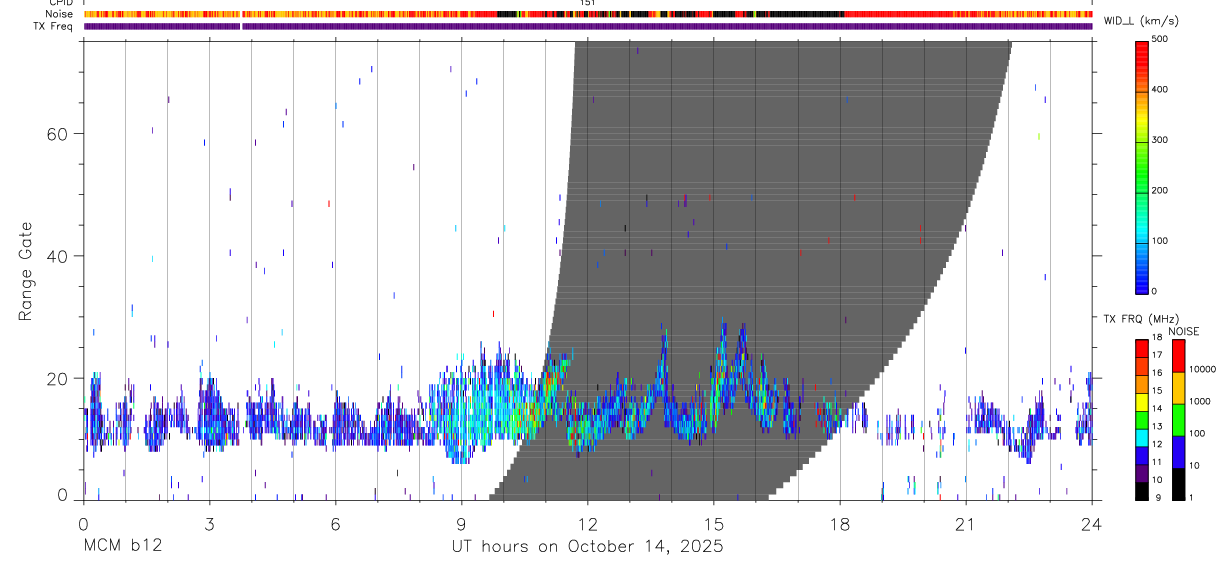Click the red 17–18 MHz TX FRQ swatch
Viewport: 1228px width, 567px height.
pos(1141,347)
